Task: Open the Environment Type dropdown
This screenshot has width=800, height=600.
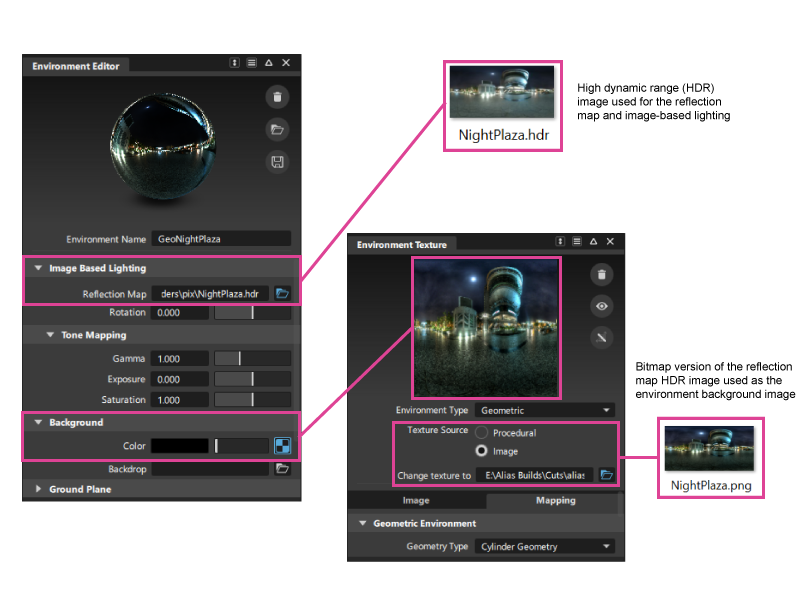Action: pyautogui.click(x=545, y=410)
